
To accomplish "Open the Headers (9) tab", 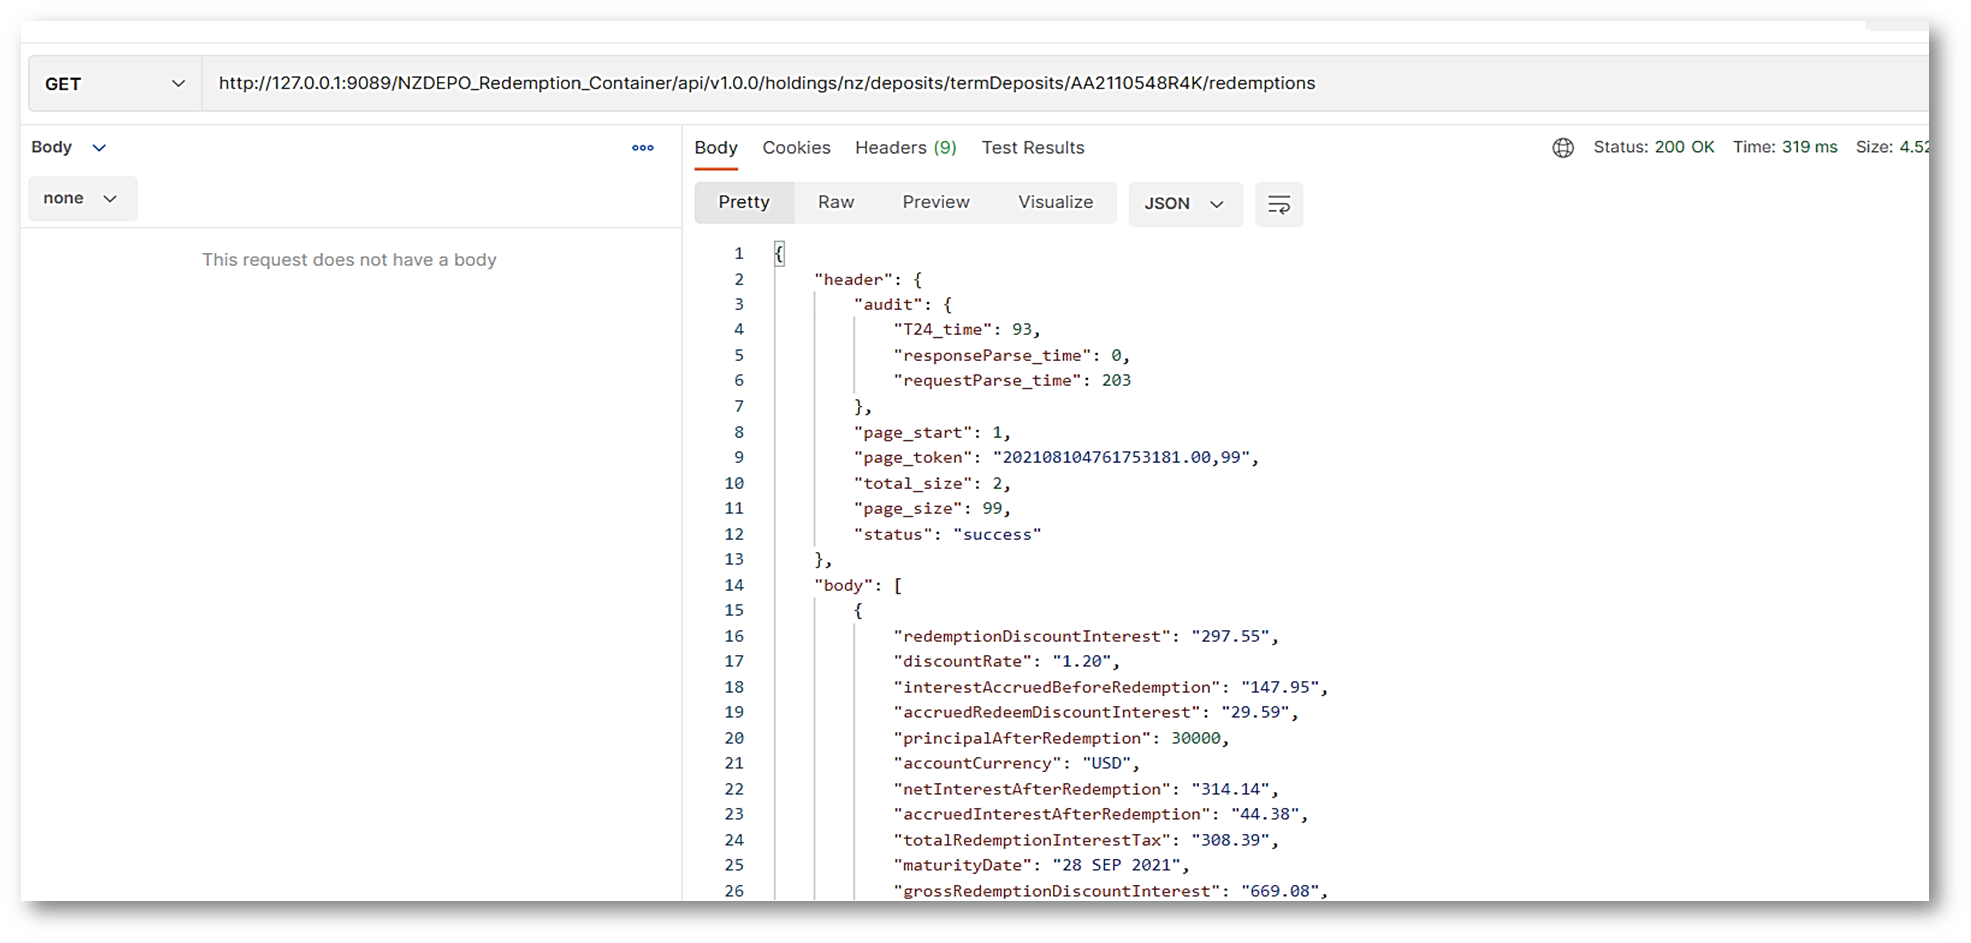I will (905, 148).
